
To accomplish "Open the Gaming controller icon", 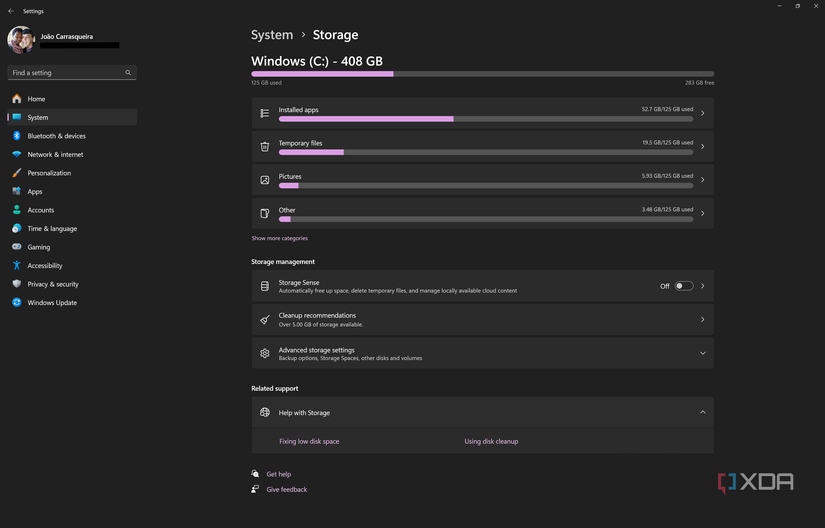I will pos(17,247).
